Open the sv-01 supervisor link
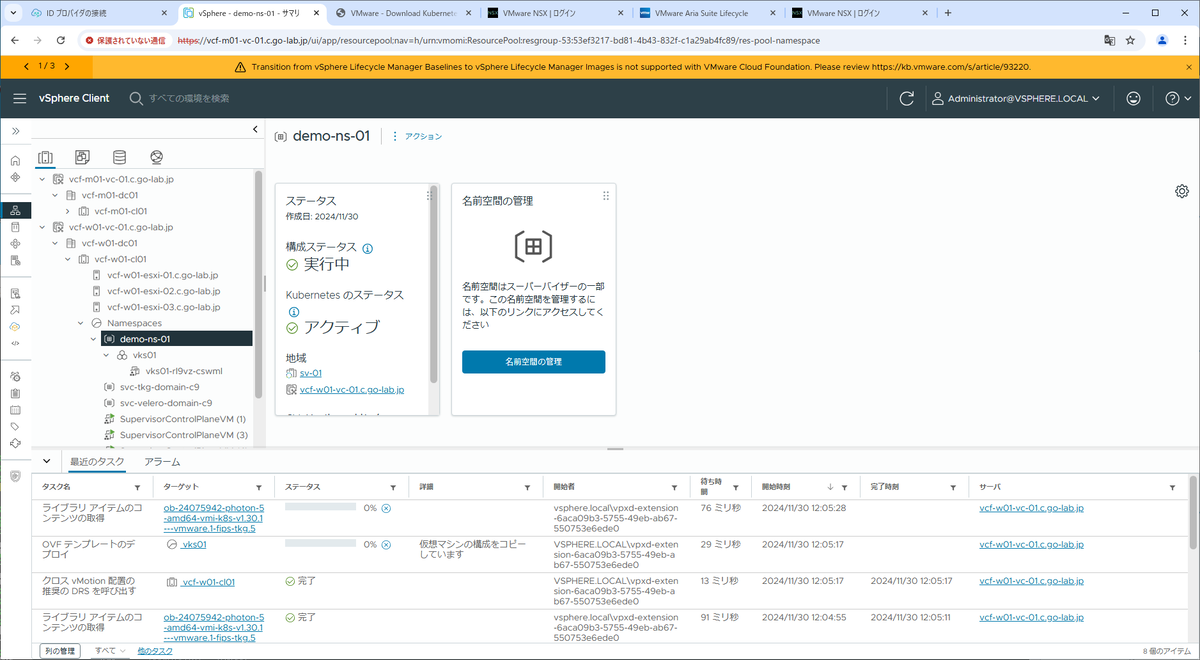1200x660 pixels. (x=310, y=373)
